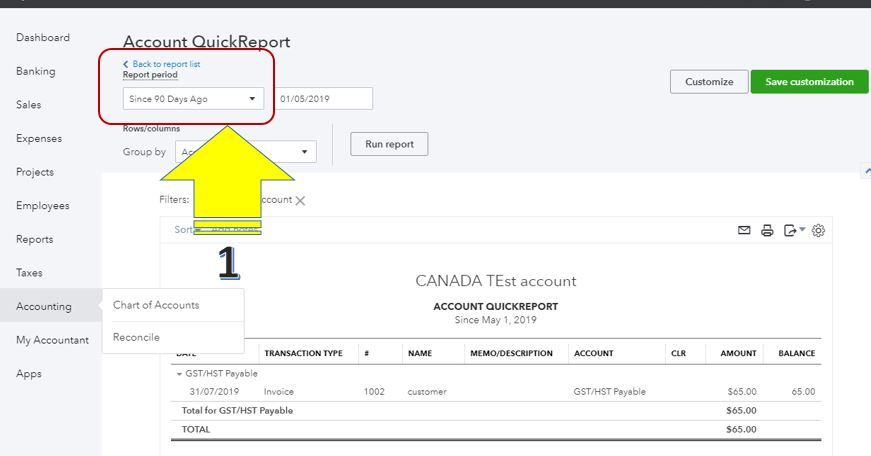The width and height of the screenshot is (871, 456).
Task: Open Projects in sidebar
Action: 35,172
